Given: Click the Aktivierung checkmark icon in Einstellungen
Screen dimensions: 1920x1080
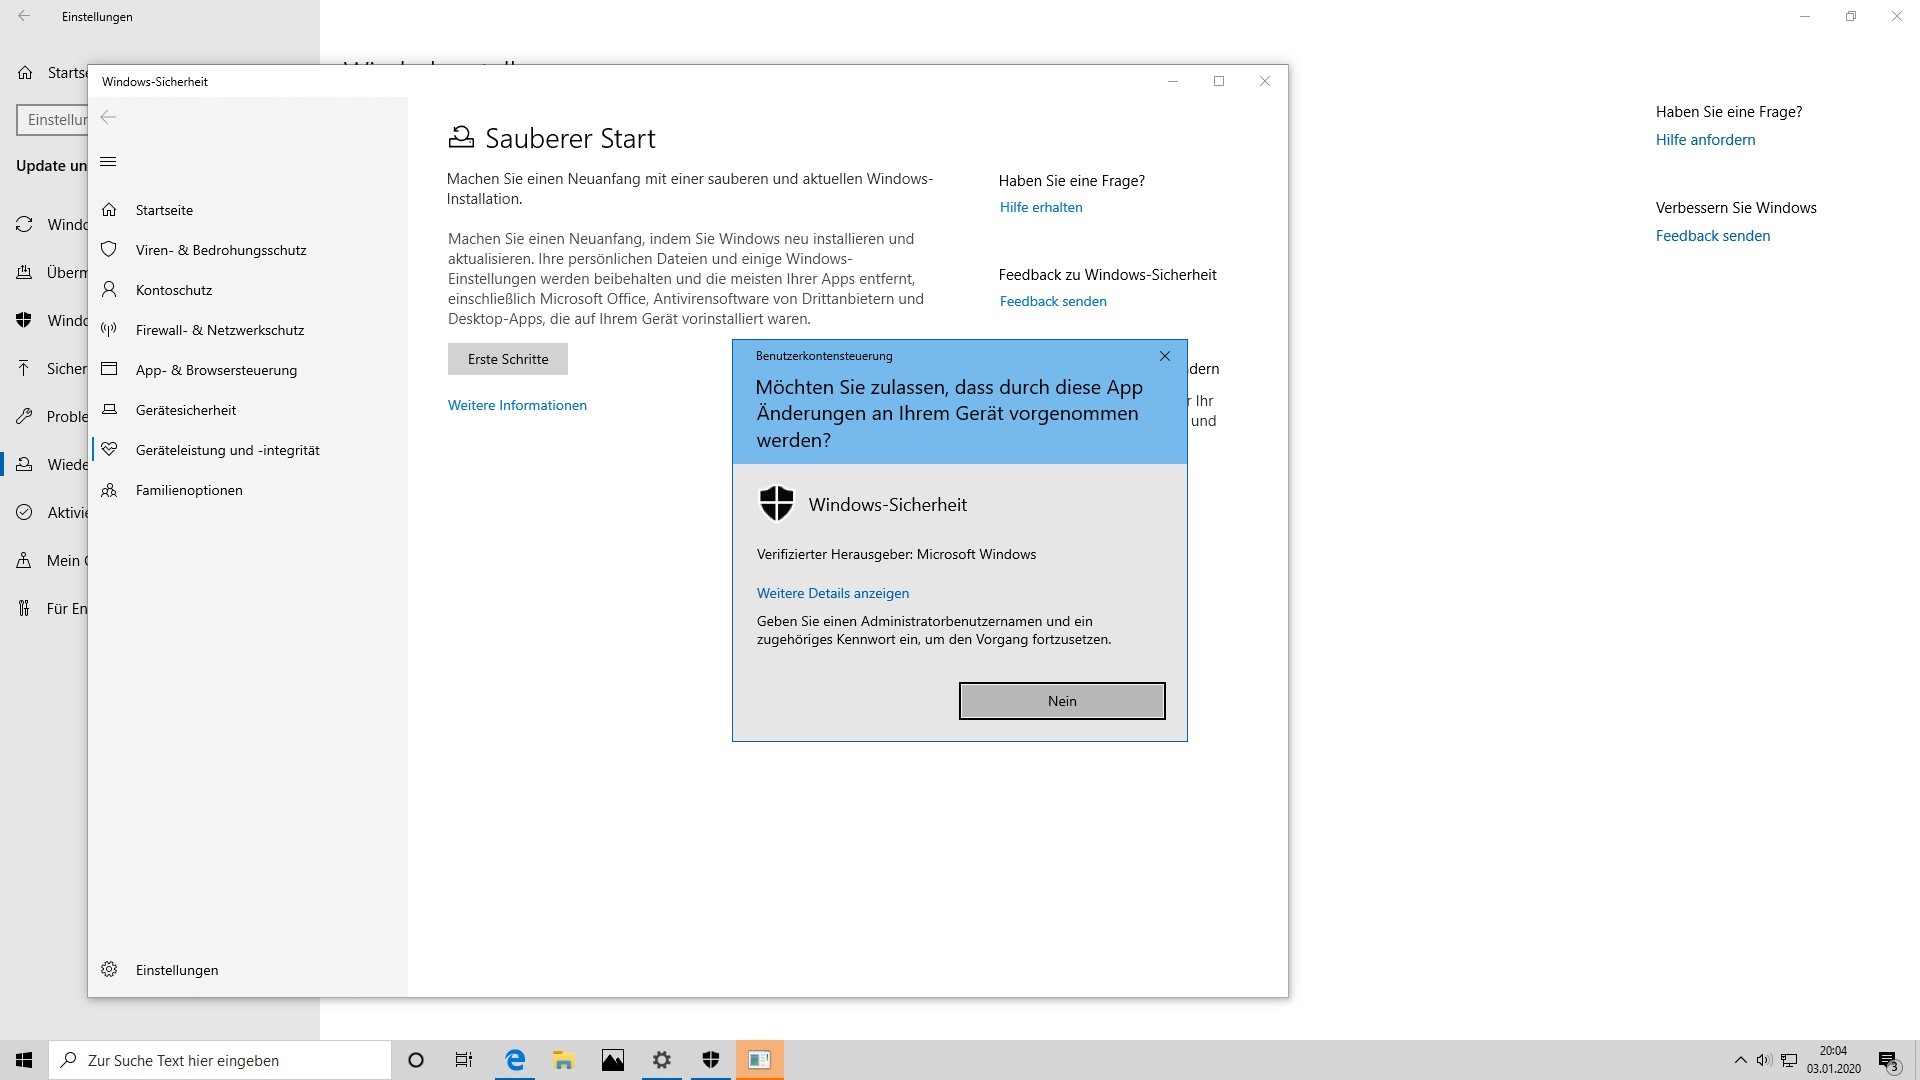Looking at the screenshot, I should pyautogui.click(x=24, y=512).
